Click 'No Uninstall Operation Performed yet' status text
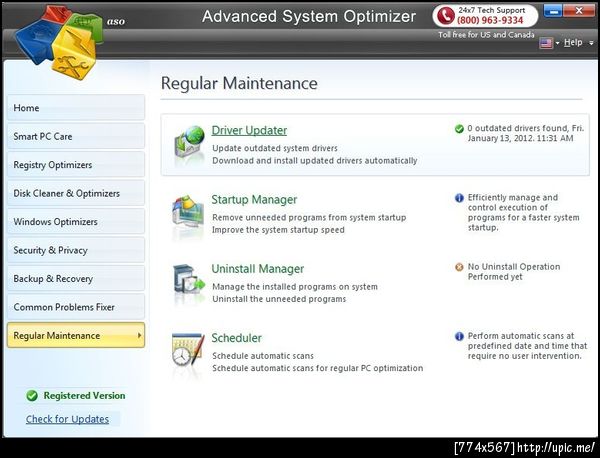The height and width of the screenshot is (458, 600). tap(514, 272)
